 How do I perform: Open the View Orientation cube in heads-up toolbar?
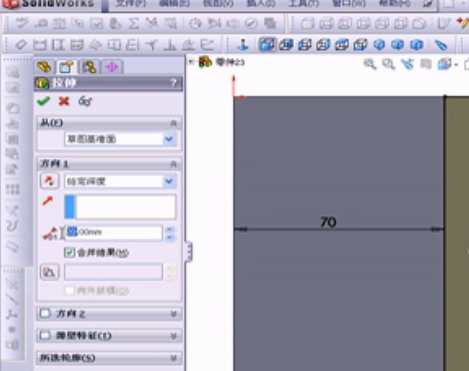point(445,64)
